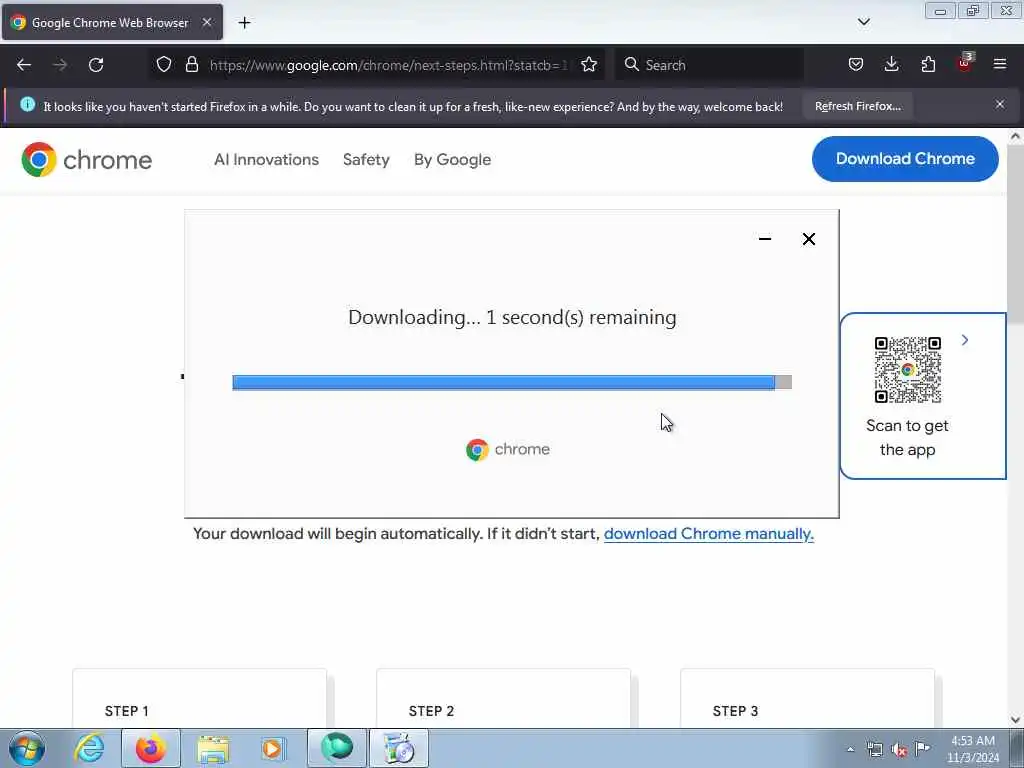
Task: Open the installer disc taskbar icon
Action: pos(399,748)
